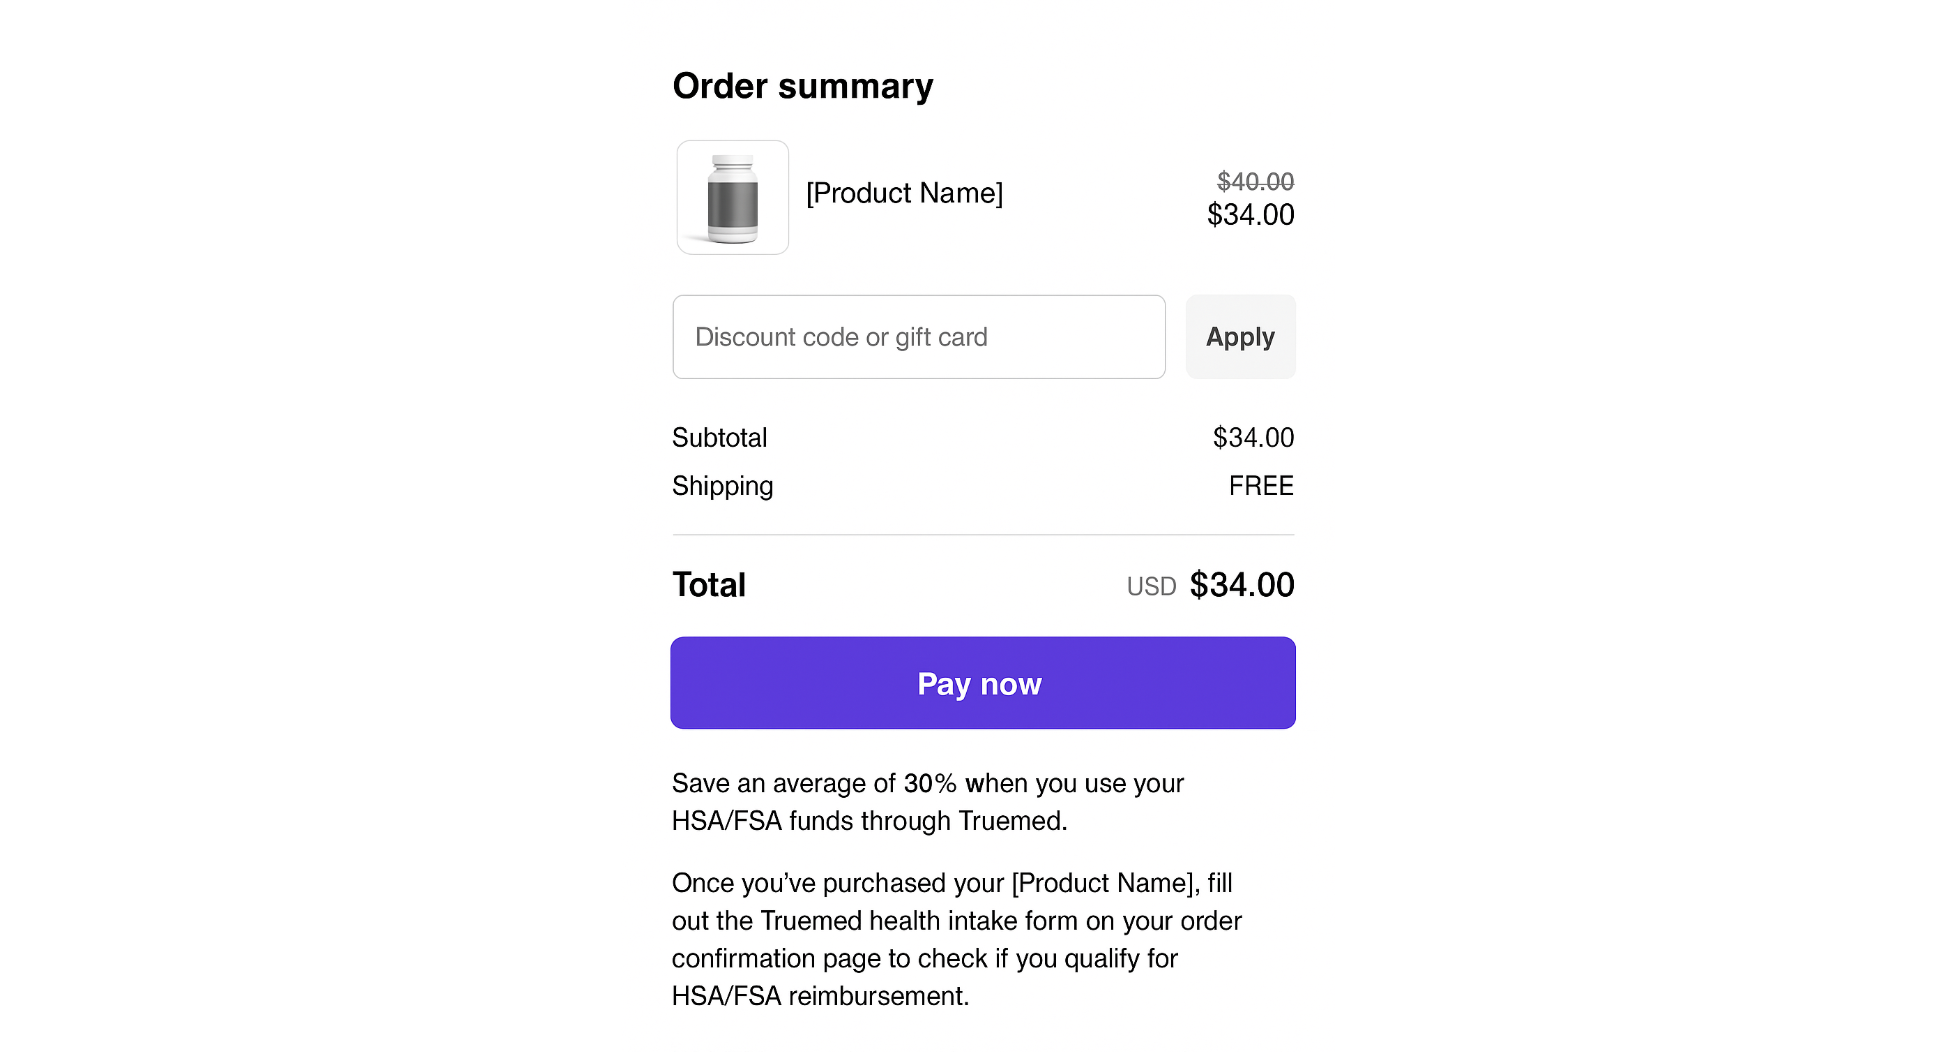Click the product bottle thumbnail image

[x=732, y=197]
